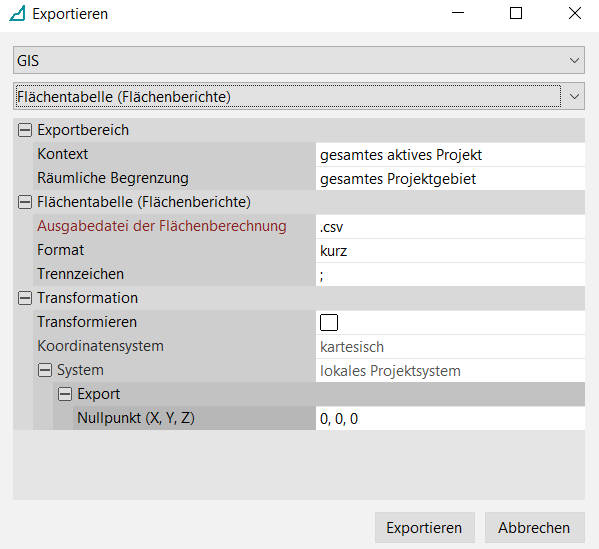Screen dimensions: 599x549
Task: Maximize the Exportieren dialog window
Action: coord(516,13)
